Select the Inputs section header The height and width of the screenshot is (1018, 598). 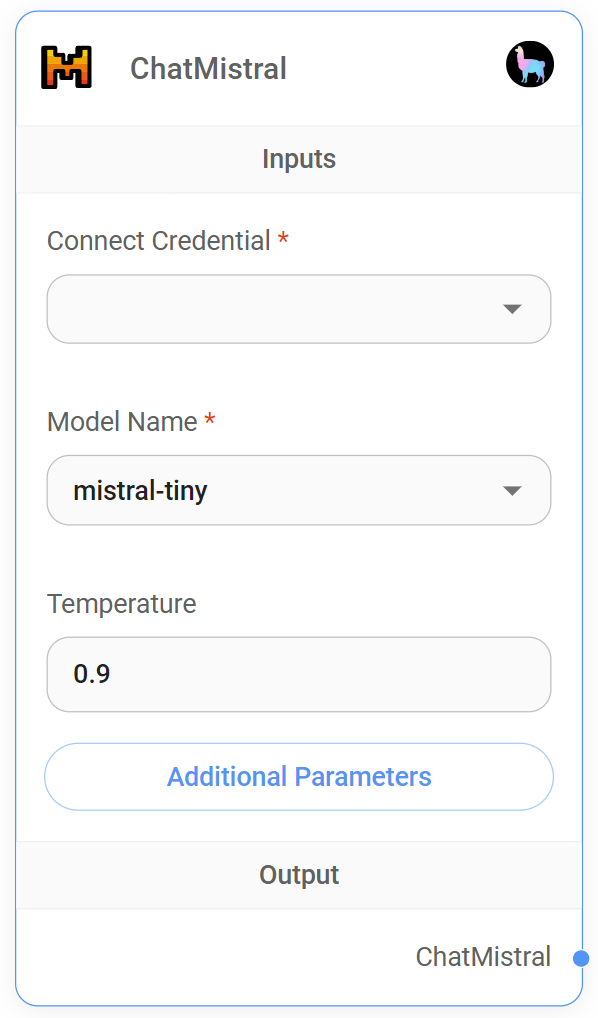[299, 158]
